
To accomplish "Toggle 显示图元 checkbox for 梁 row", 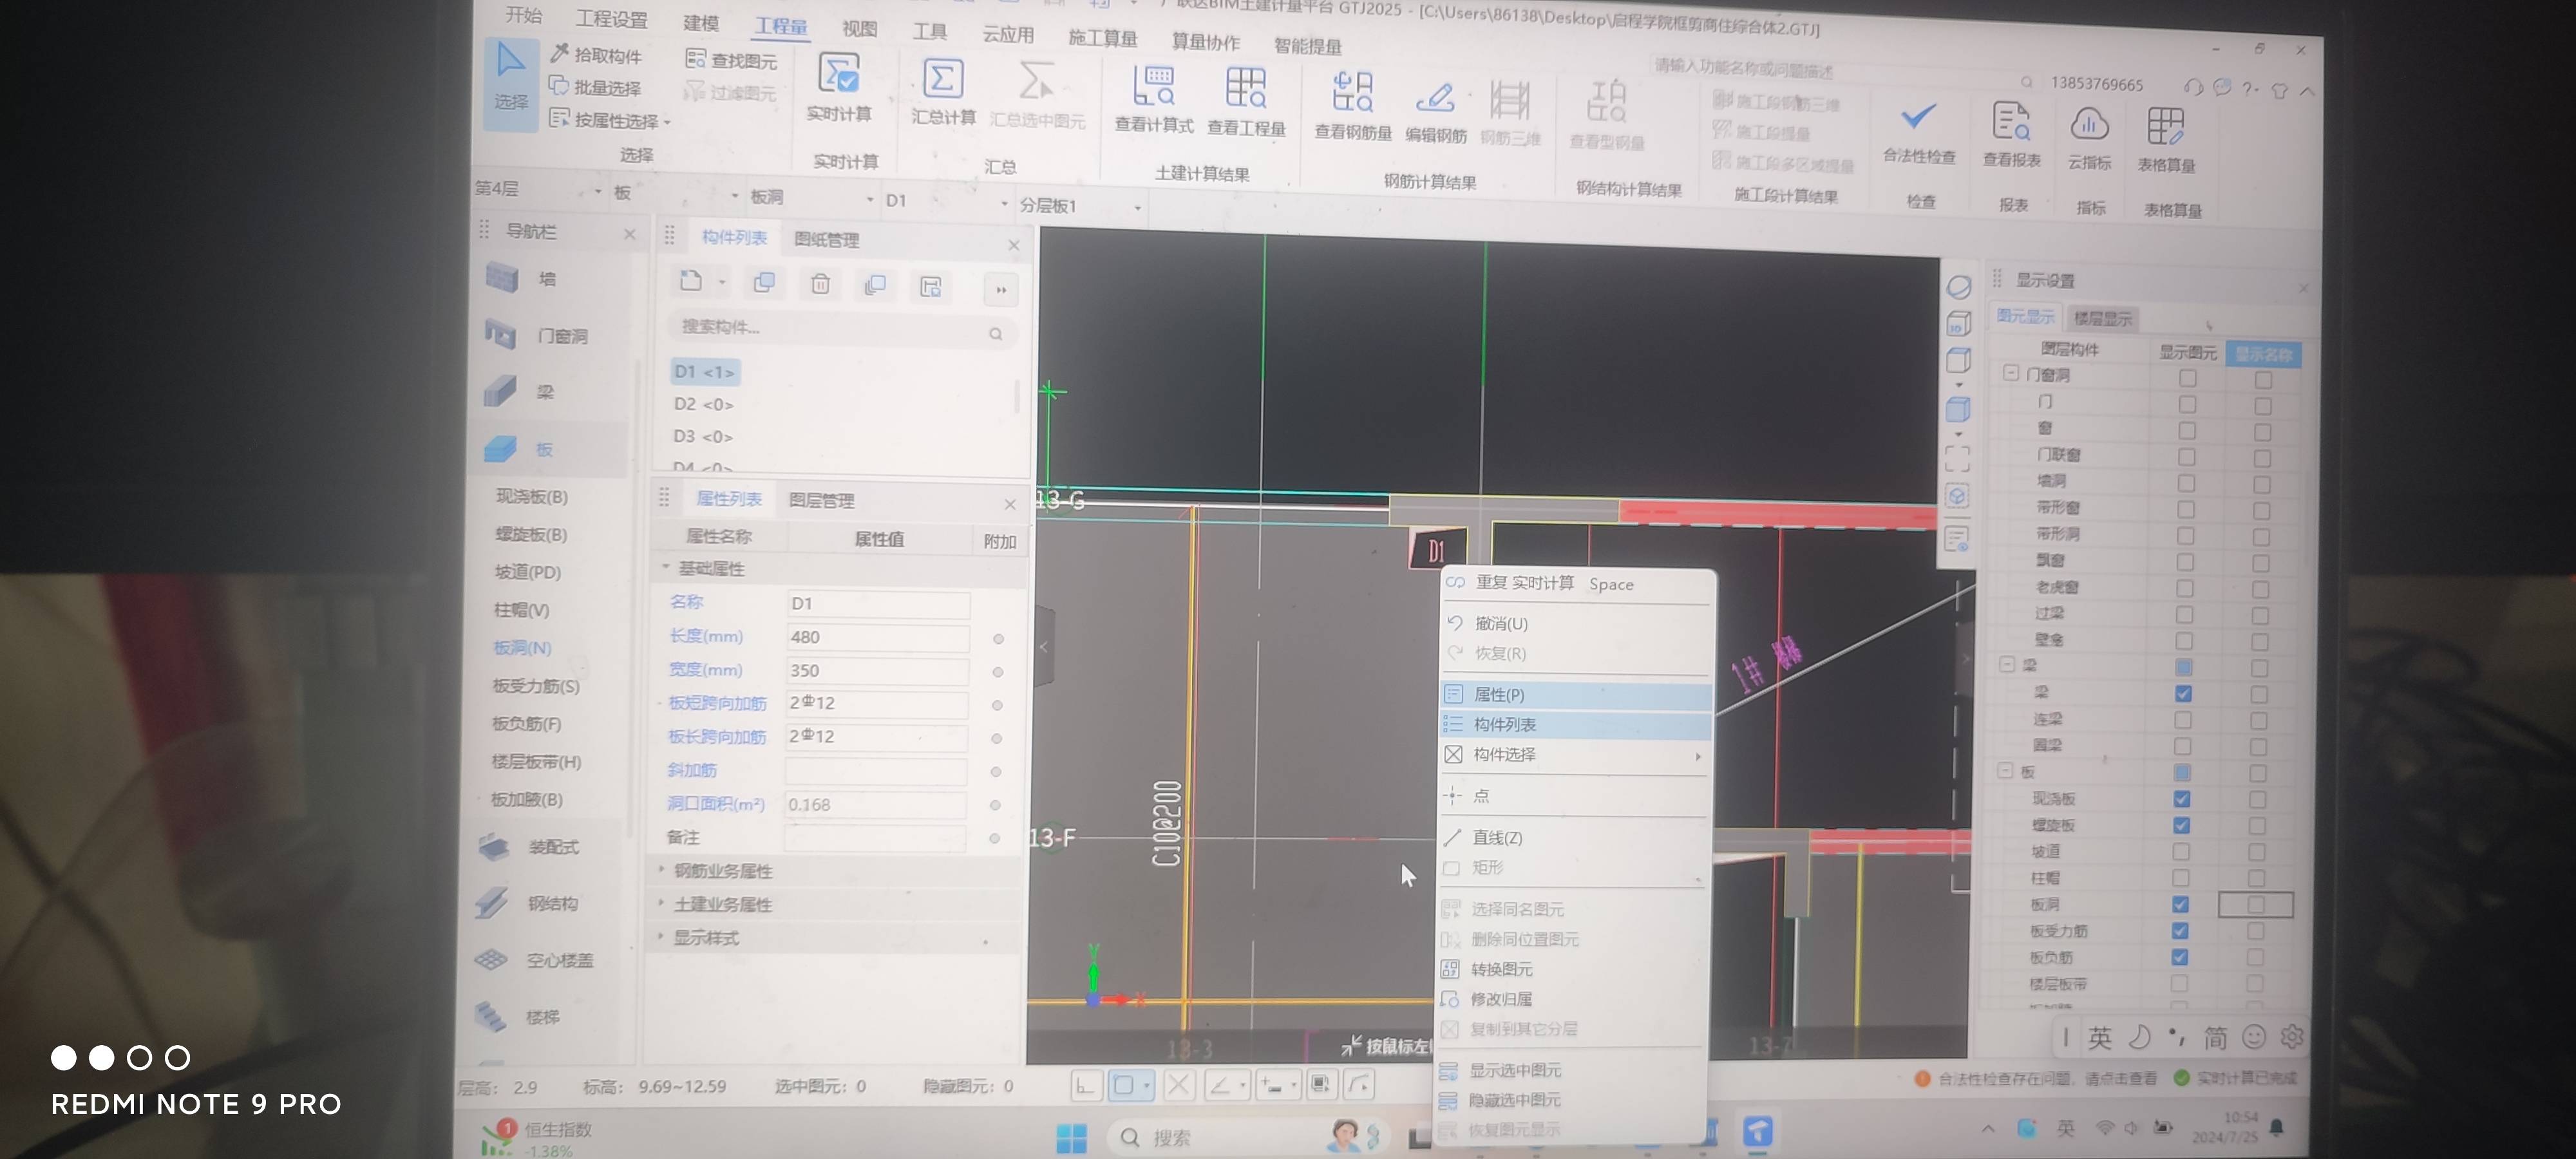I will pyautogui.click(x=2183, y=693).
